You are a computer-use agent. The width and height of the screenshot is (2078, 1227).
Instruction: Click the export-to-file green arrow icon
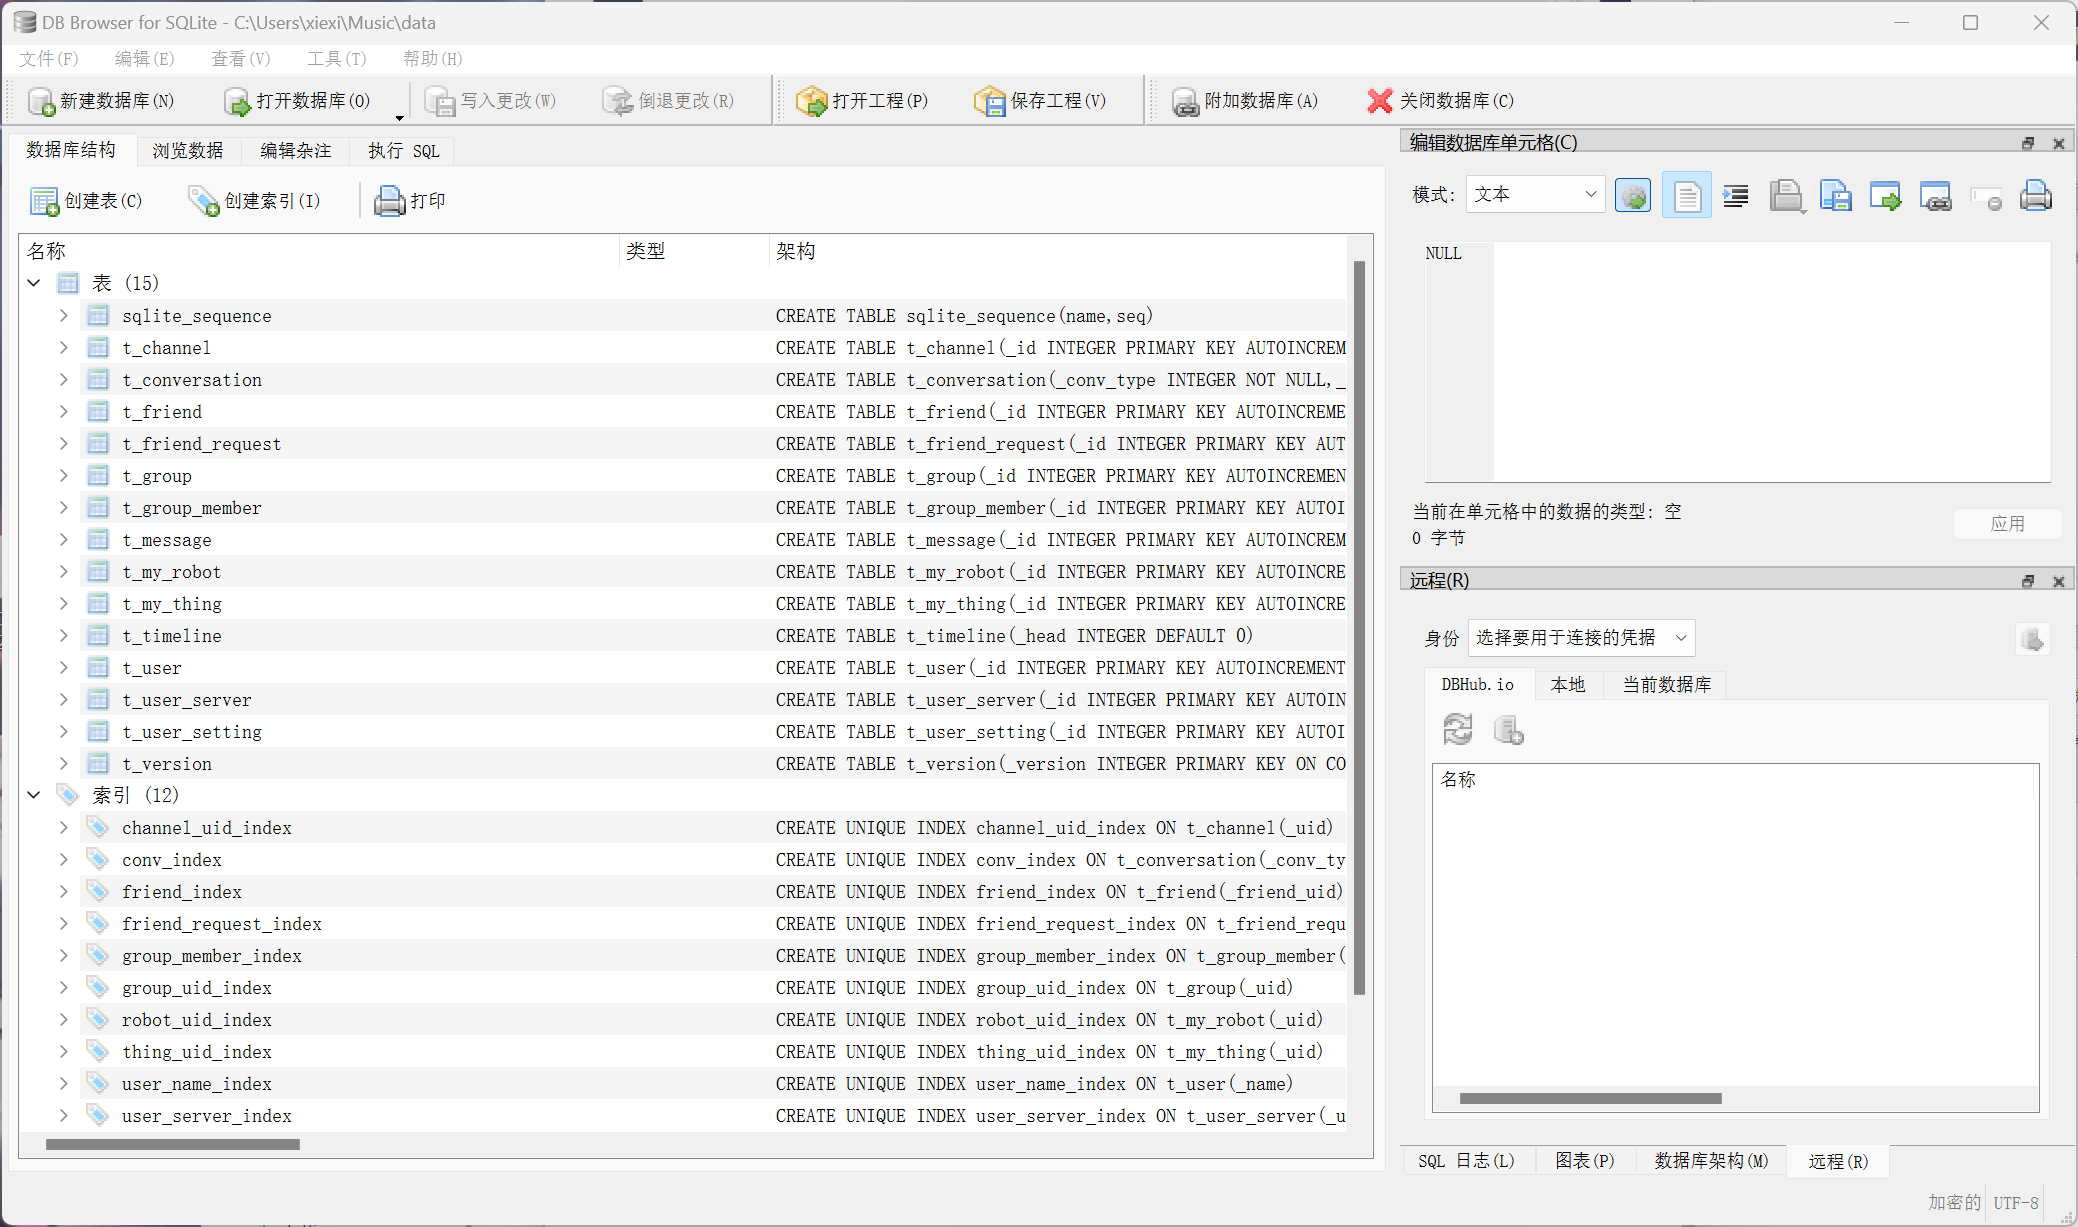tap(1885, 196)
